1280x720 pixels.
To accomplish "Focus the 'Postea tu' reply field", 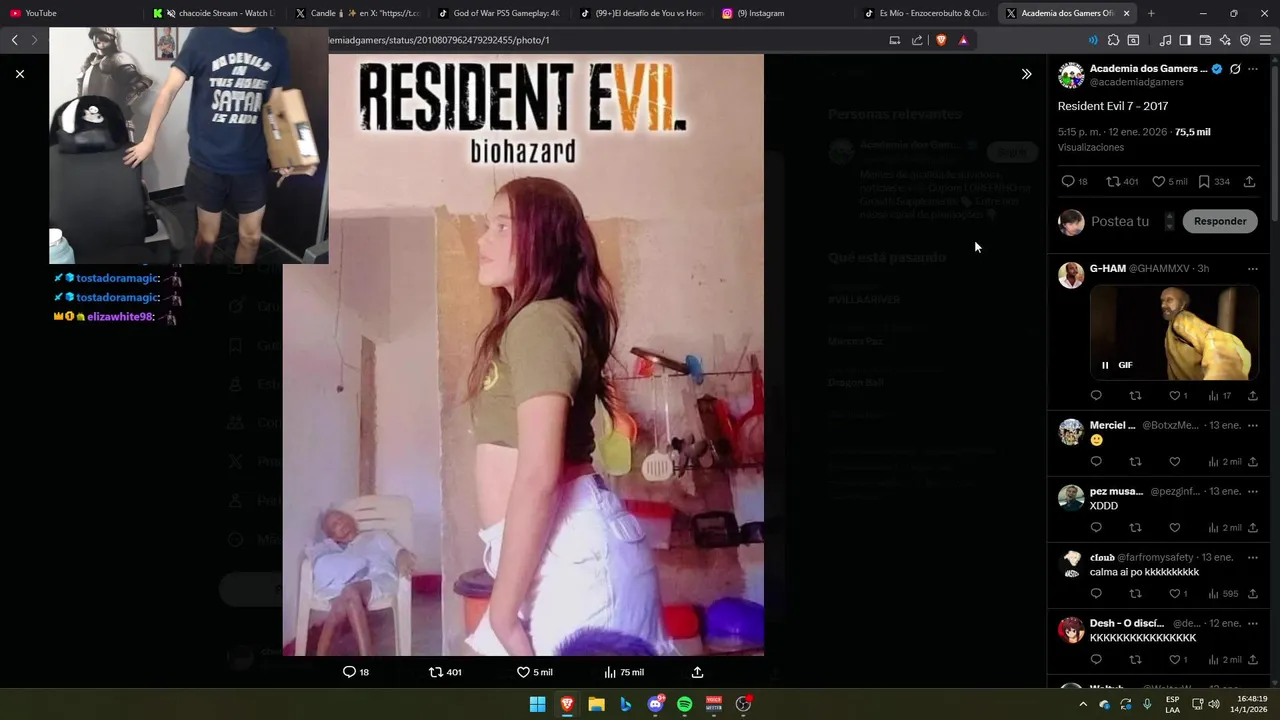I will point(1120,221).
